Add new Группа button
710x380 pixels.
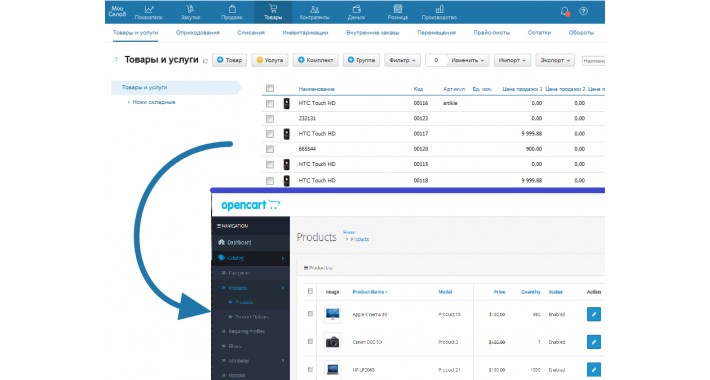pyautogui.click(x=361, y=60)
